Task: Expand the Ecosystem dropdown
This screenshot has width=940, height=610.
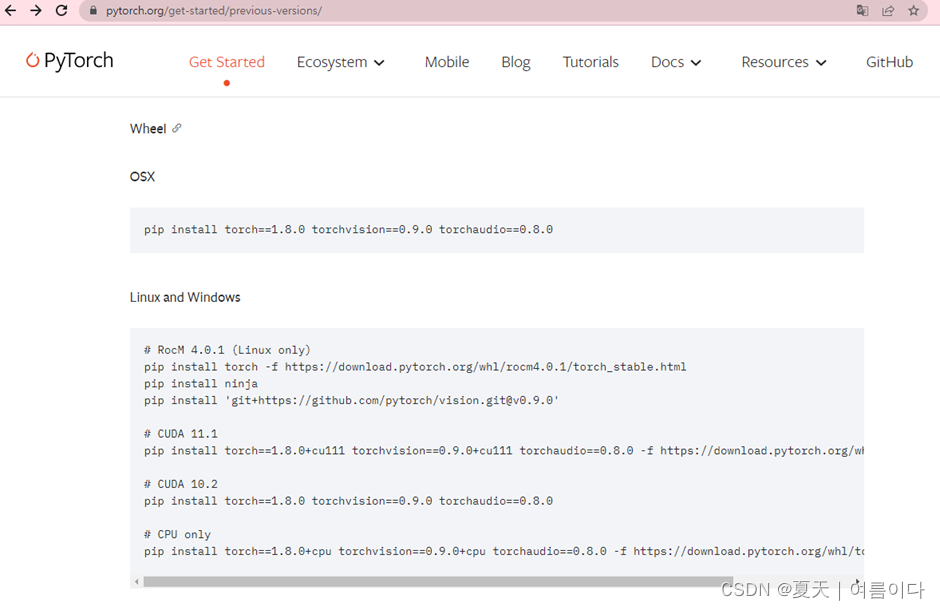Action: (340, 62)
